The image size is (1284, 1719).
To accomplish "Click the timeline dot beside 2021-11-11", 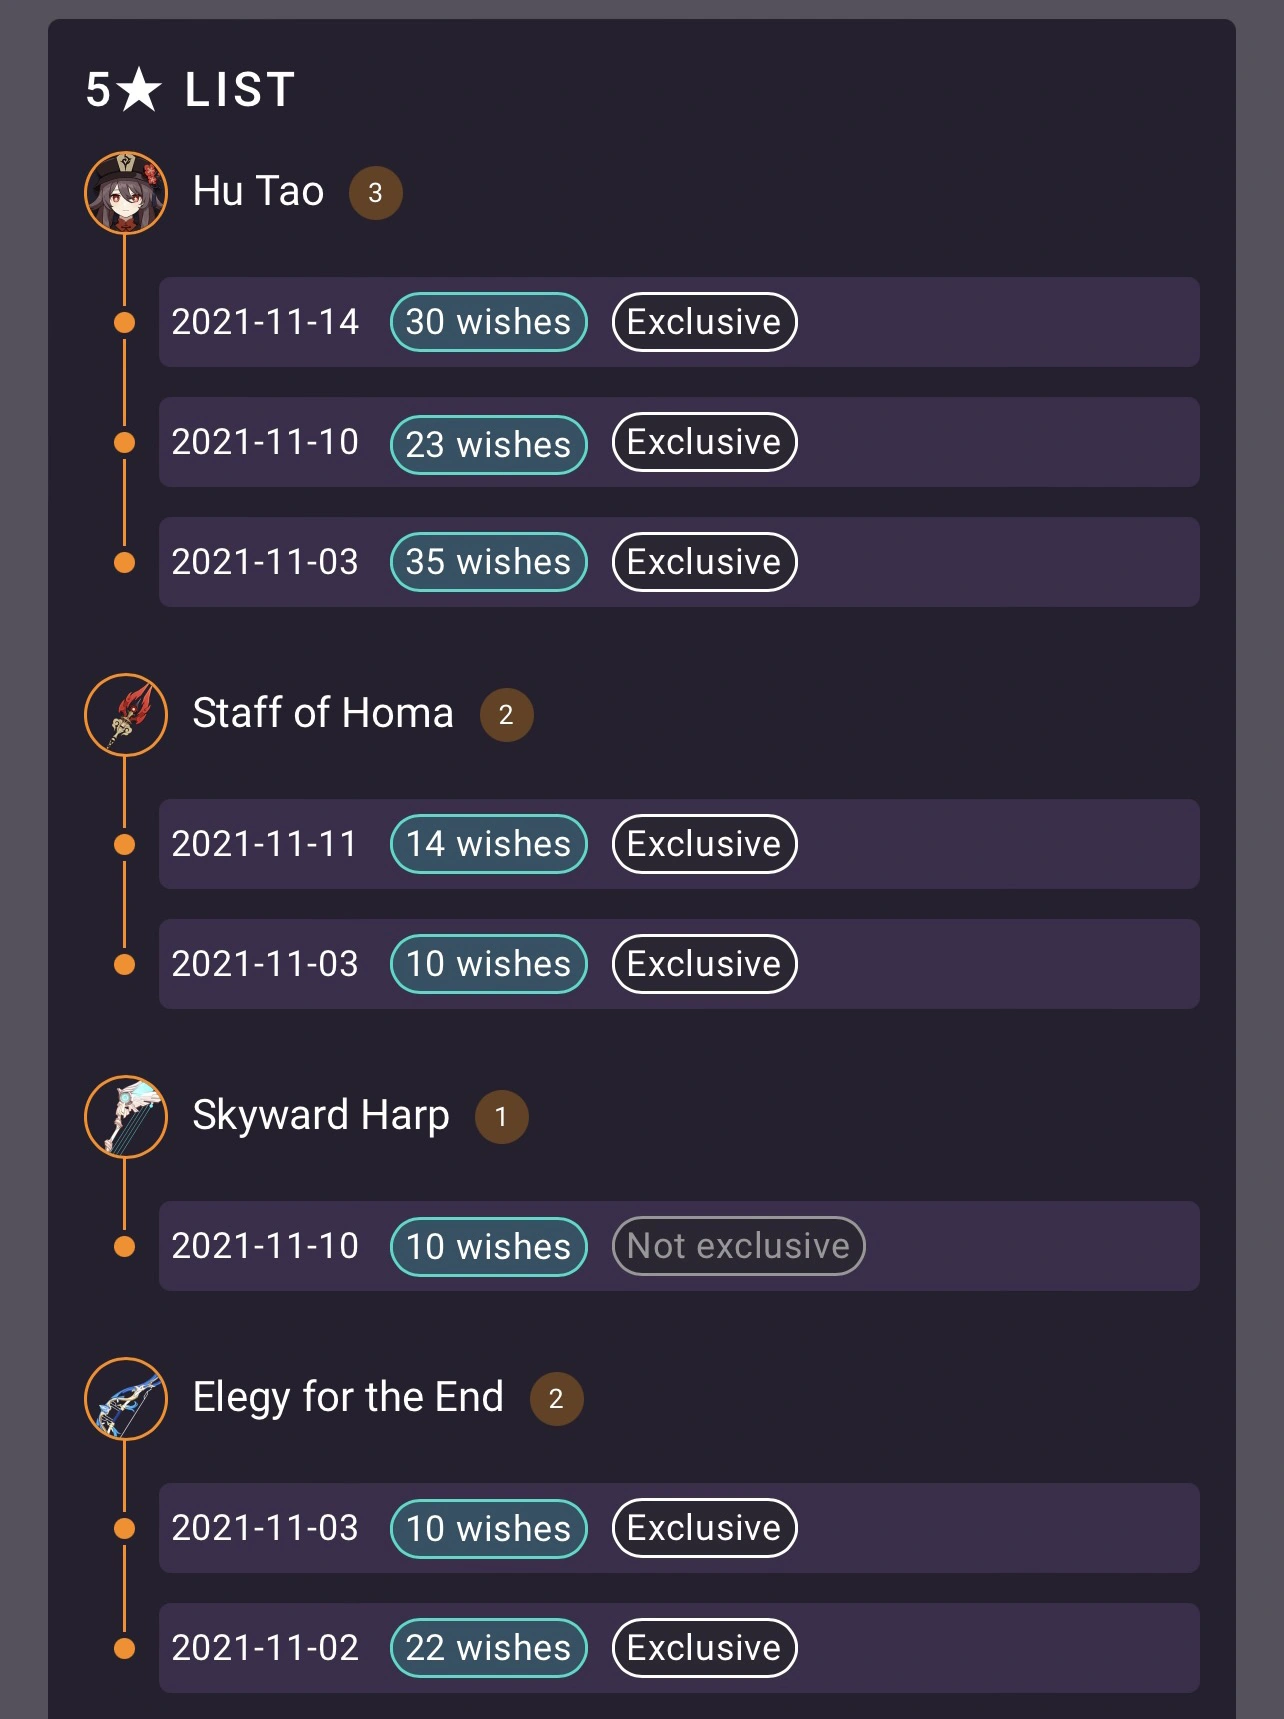I will click(x=125, y=845).
